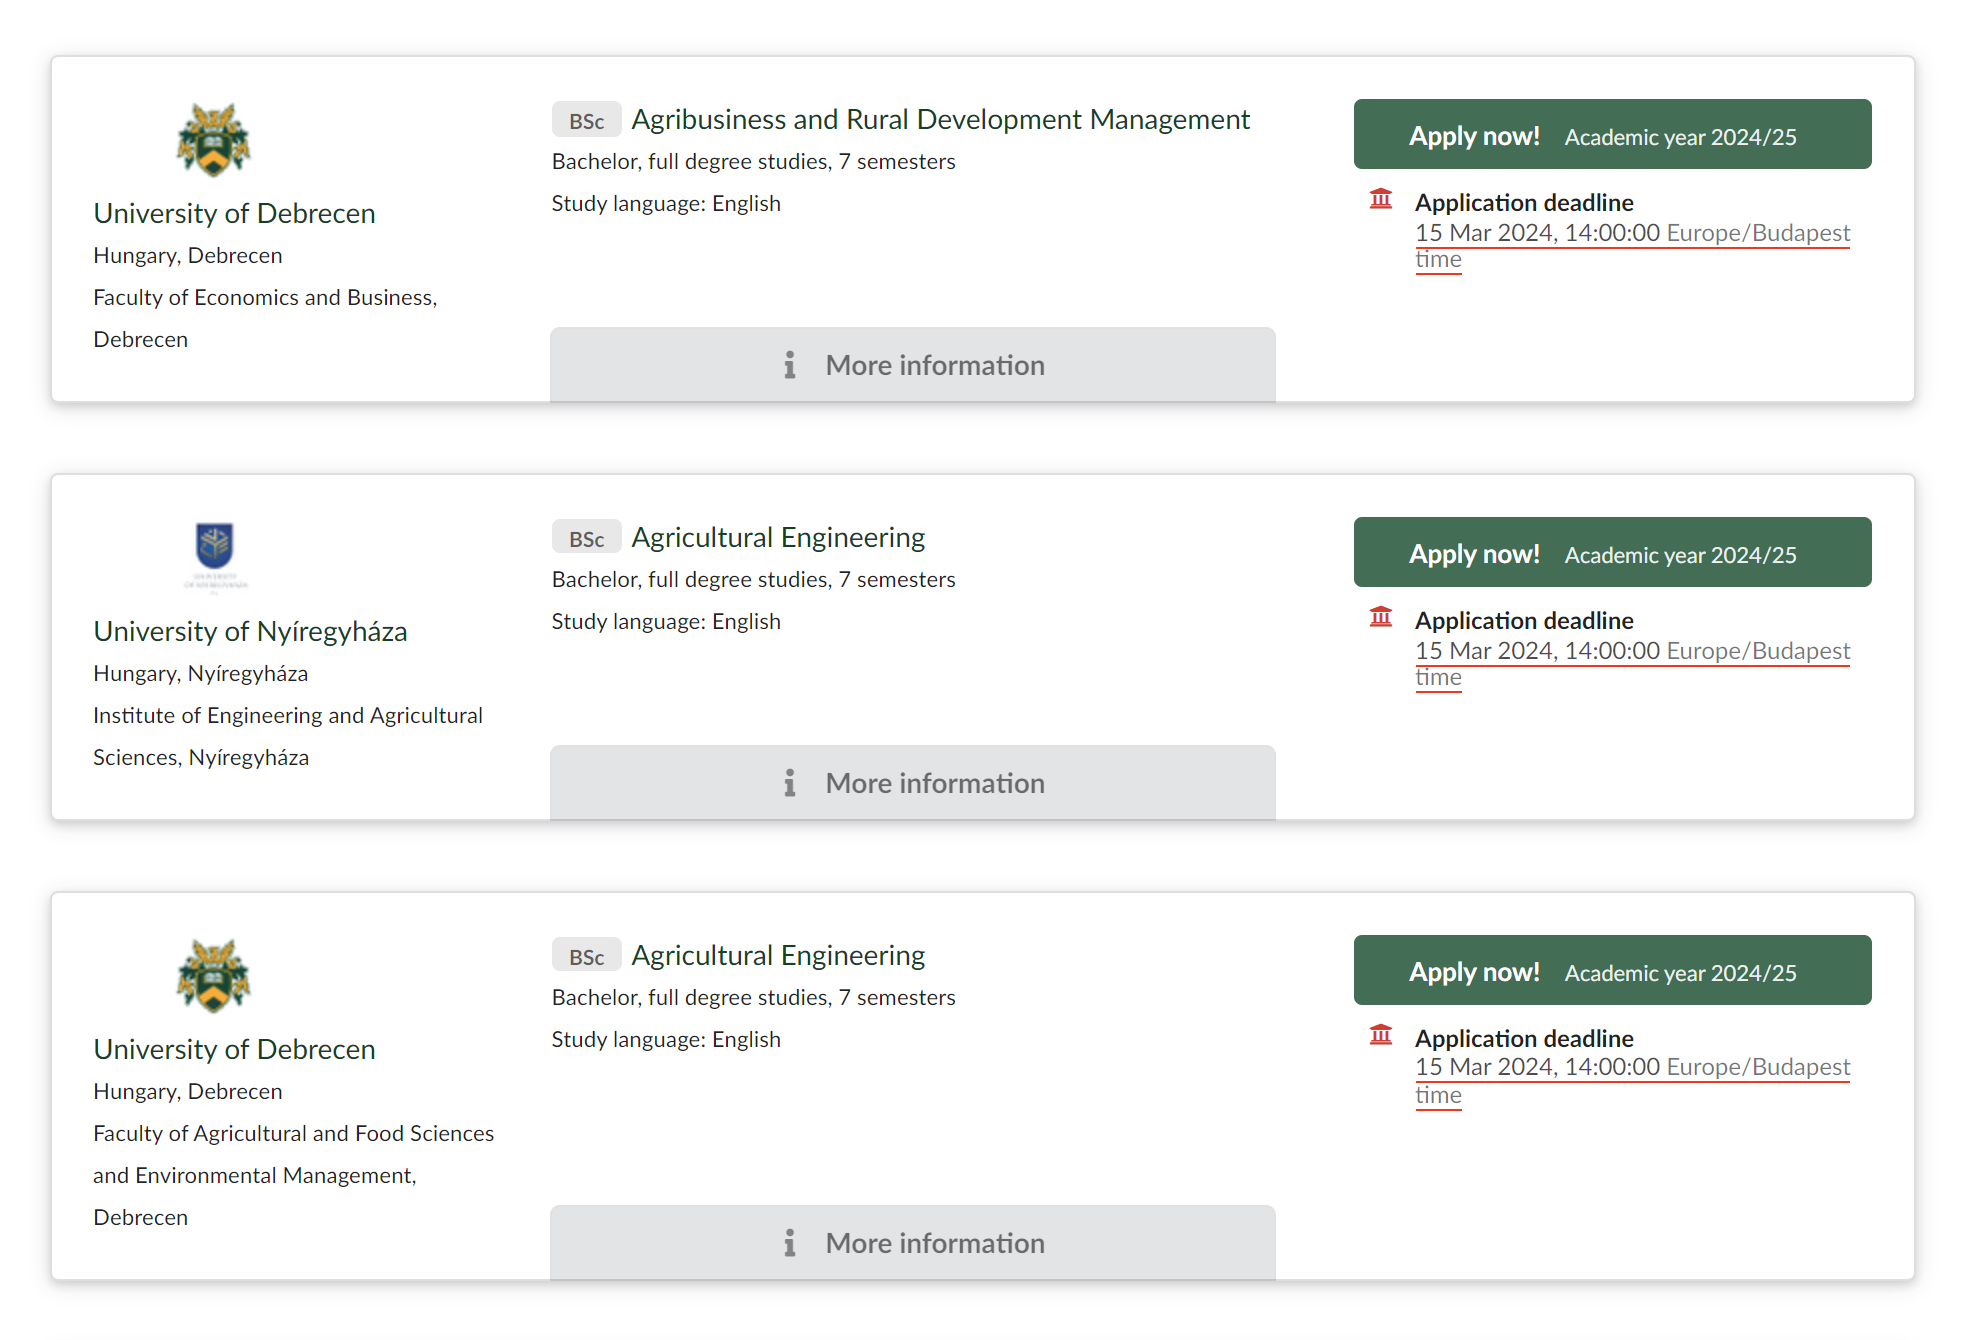
Task: Click 'Application deadline' heading in Nyíregyháza card
Action: click(x=1524, y=620)
